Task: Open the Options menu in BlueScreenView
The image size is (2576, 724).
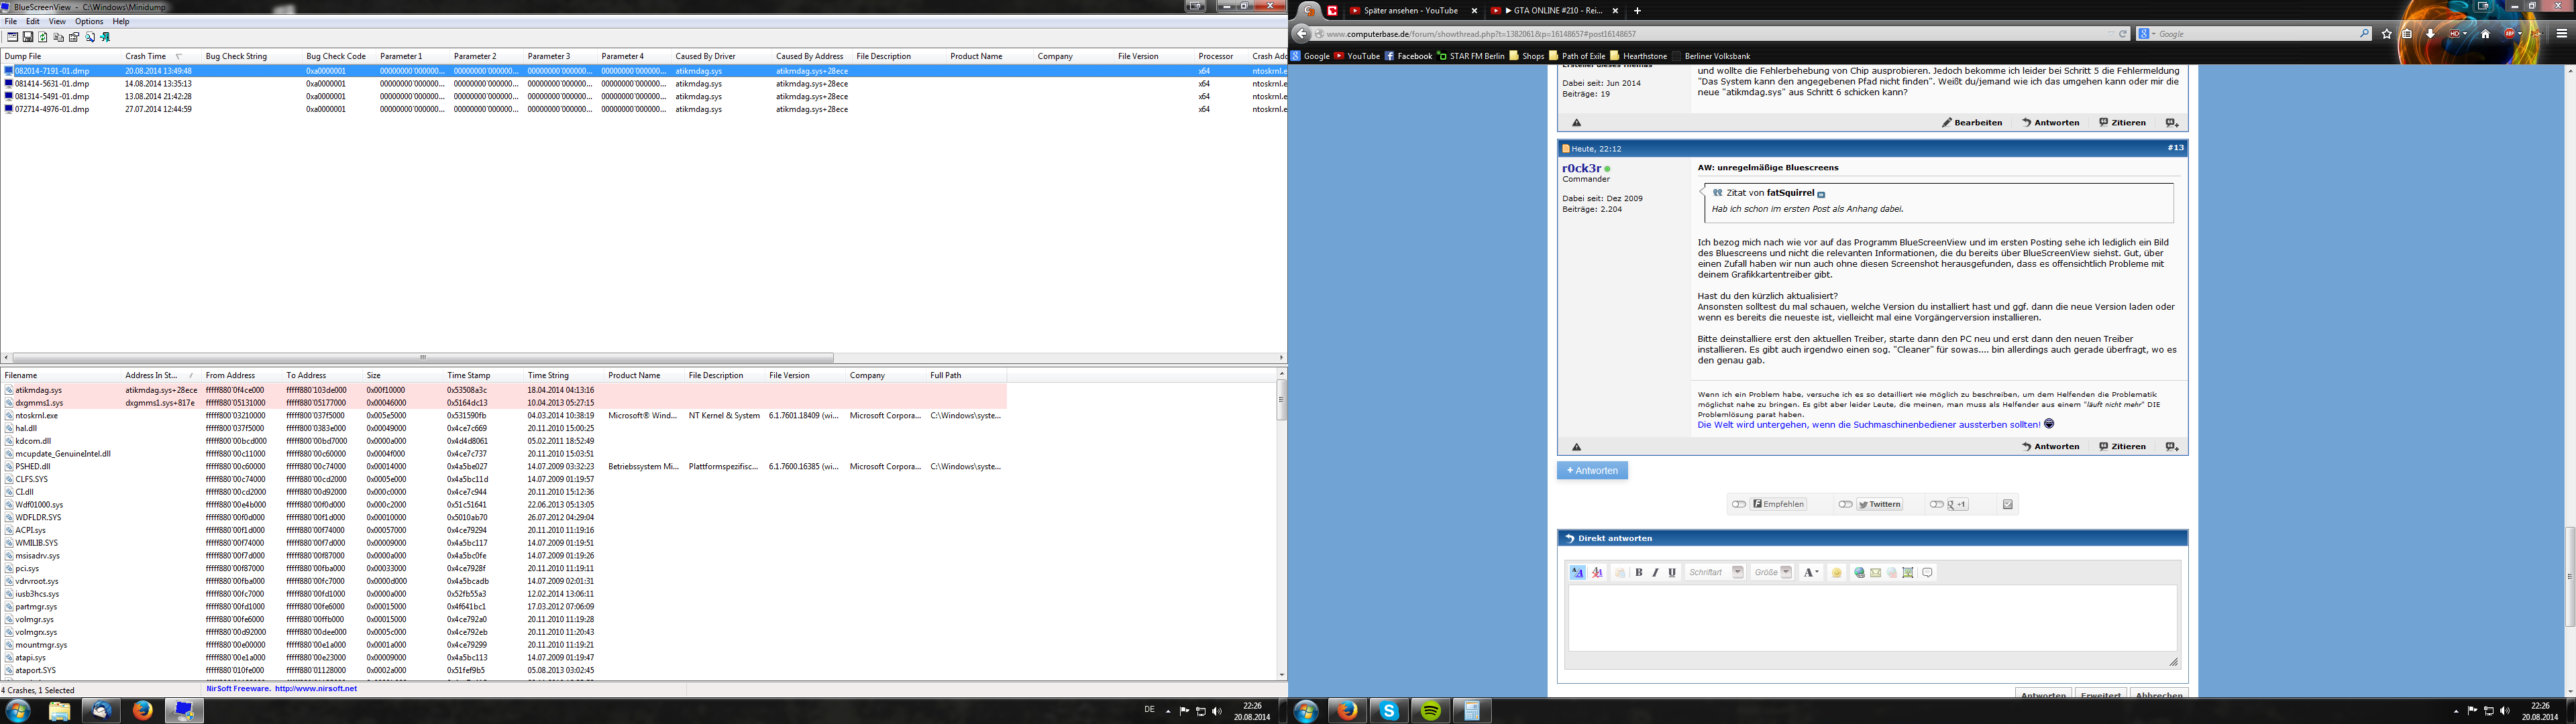Action: [x=89, y=21]
